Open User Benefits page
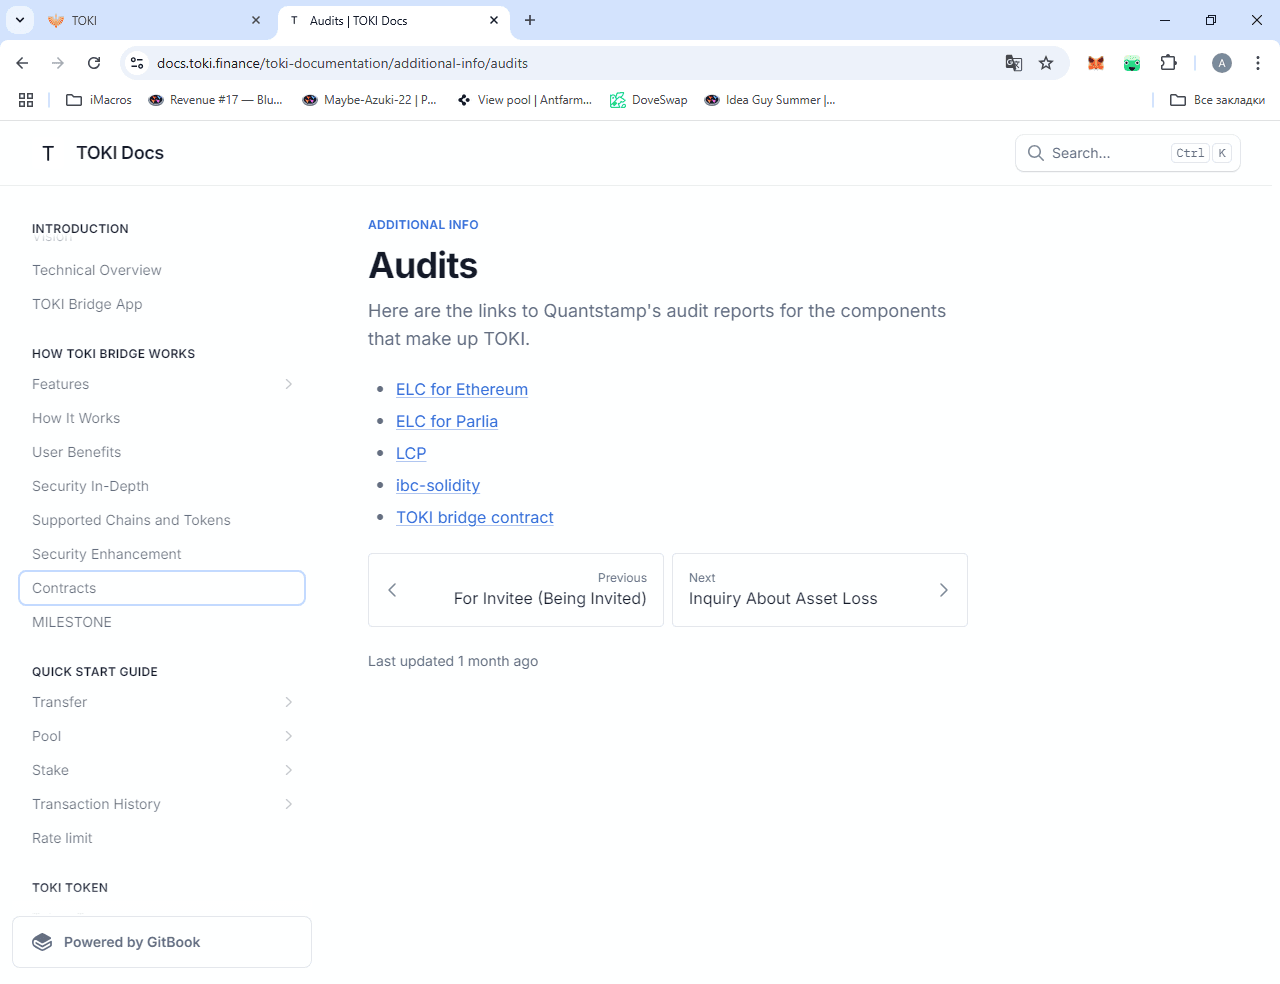Screen dimensions: 1280x984 pos(76,452)
